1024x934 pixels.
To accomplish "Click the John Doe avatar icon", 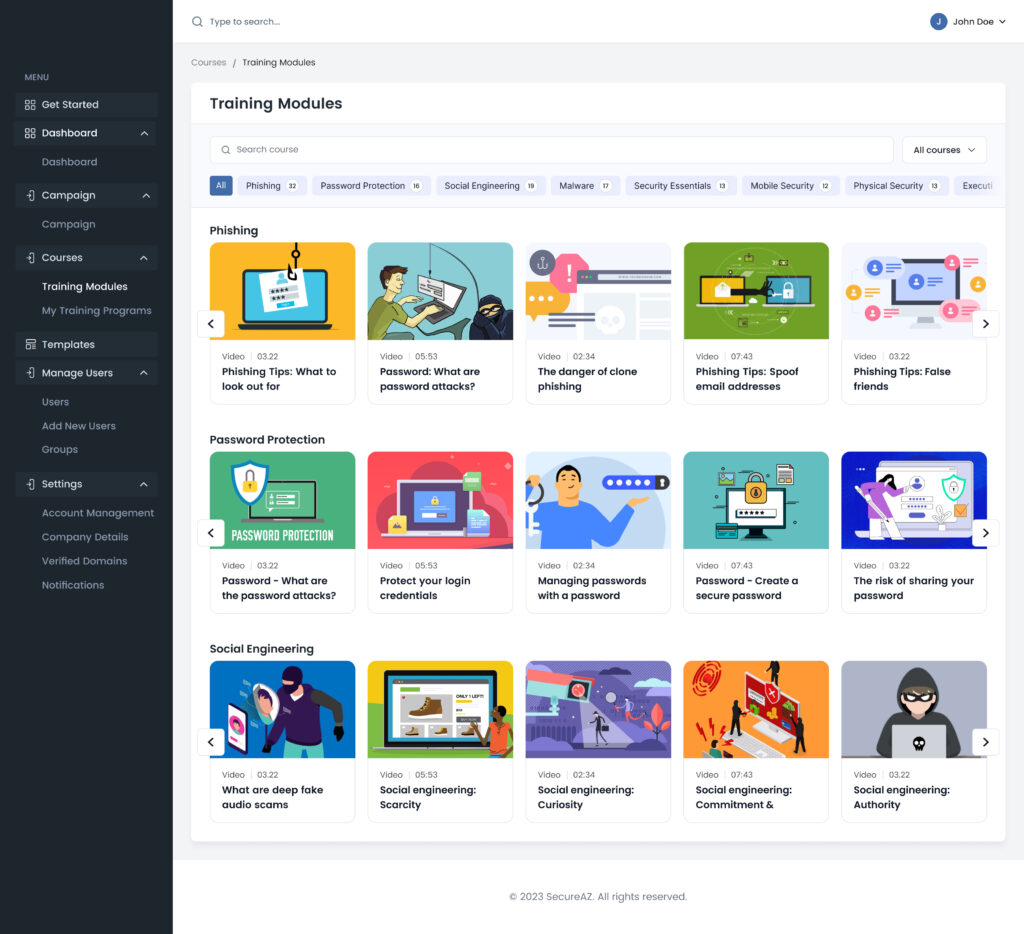I will (938, 22).
